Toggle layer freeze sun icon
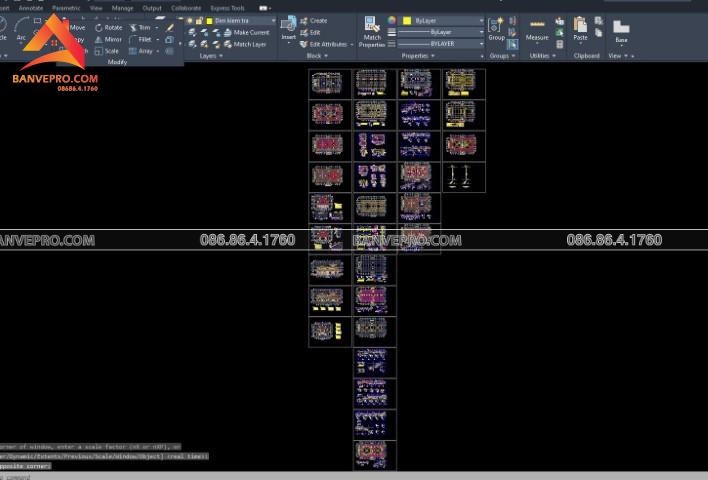The width and height of the screenshot is (708, 480). pos(190,21)
